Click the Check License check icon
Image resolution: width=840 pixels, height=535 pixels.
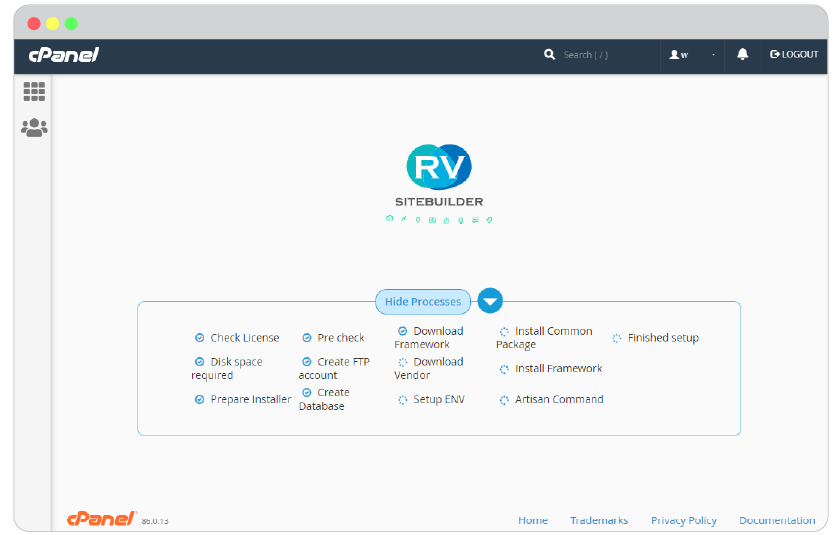click(199, 338)
